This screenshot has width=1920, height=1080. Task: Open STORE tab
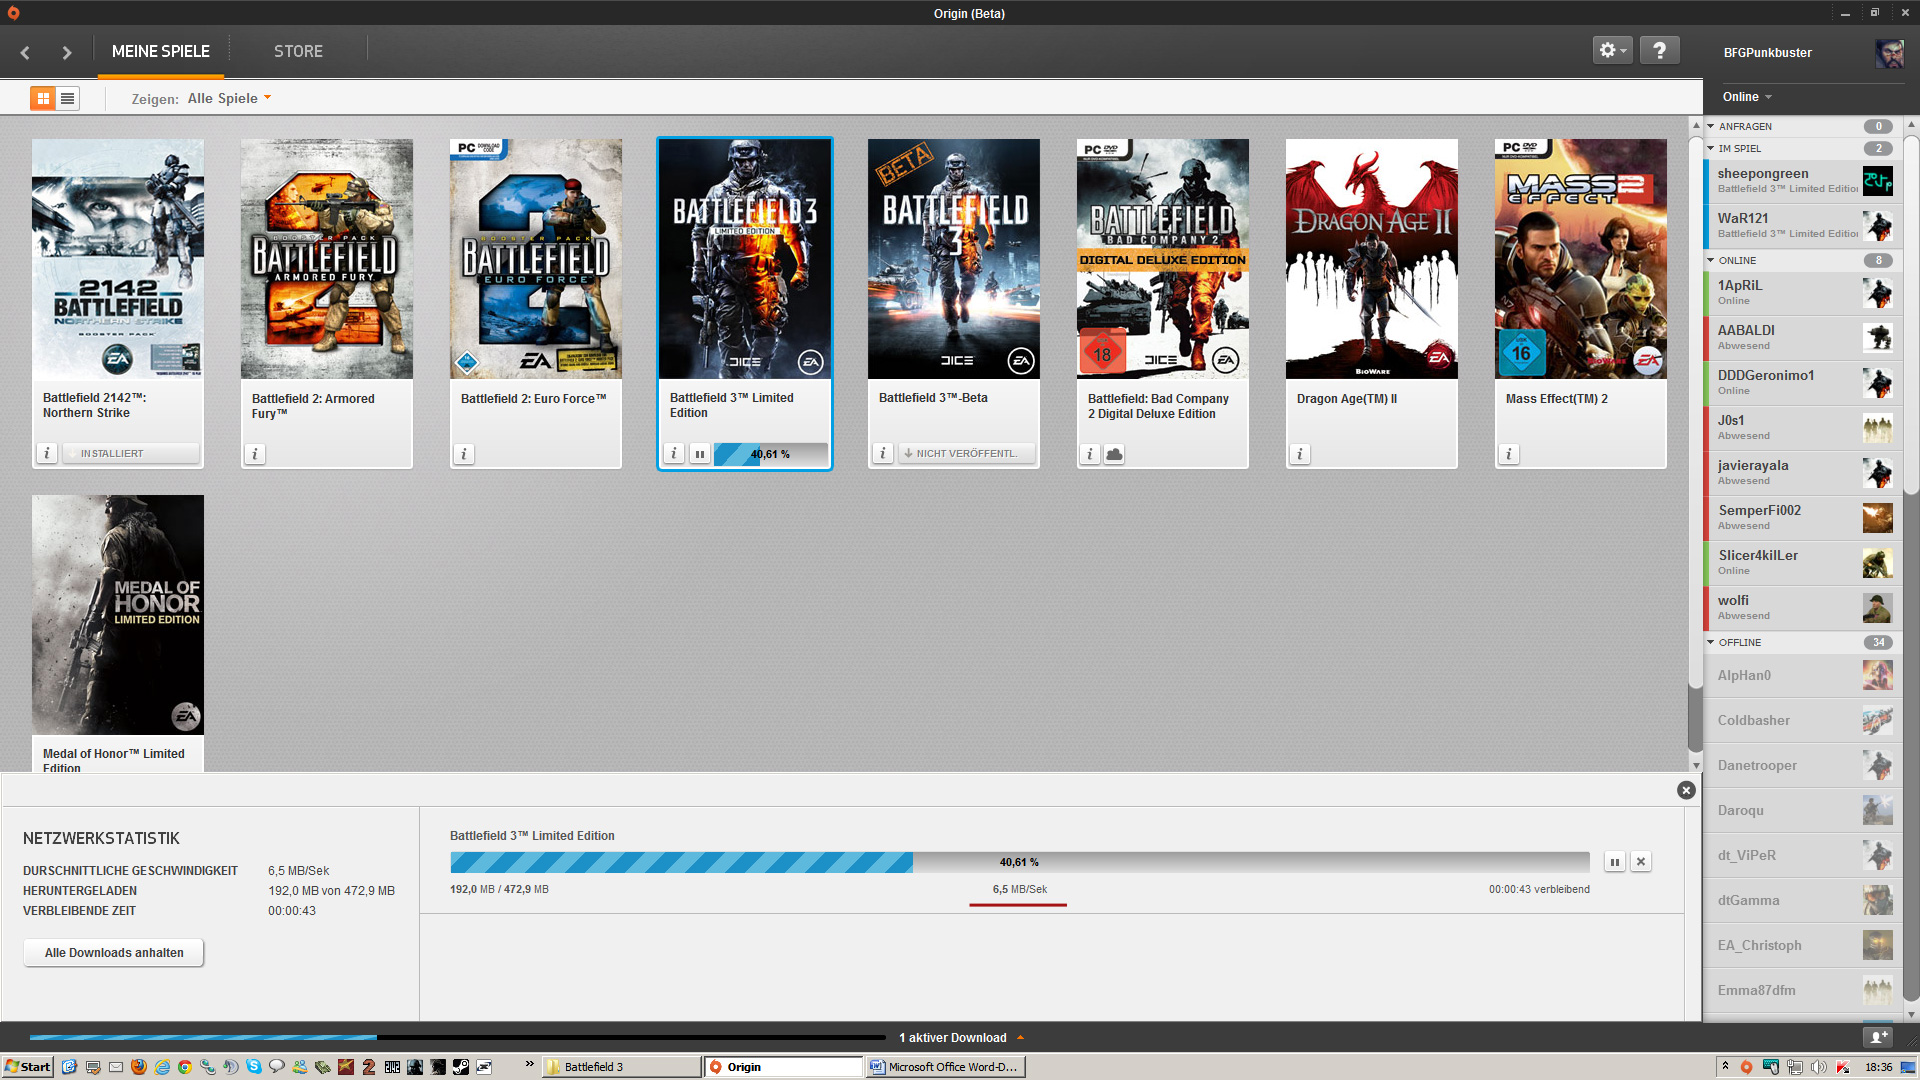click(x=298, y=51)
